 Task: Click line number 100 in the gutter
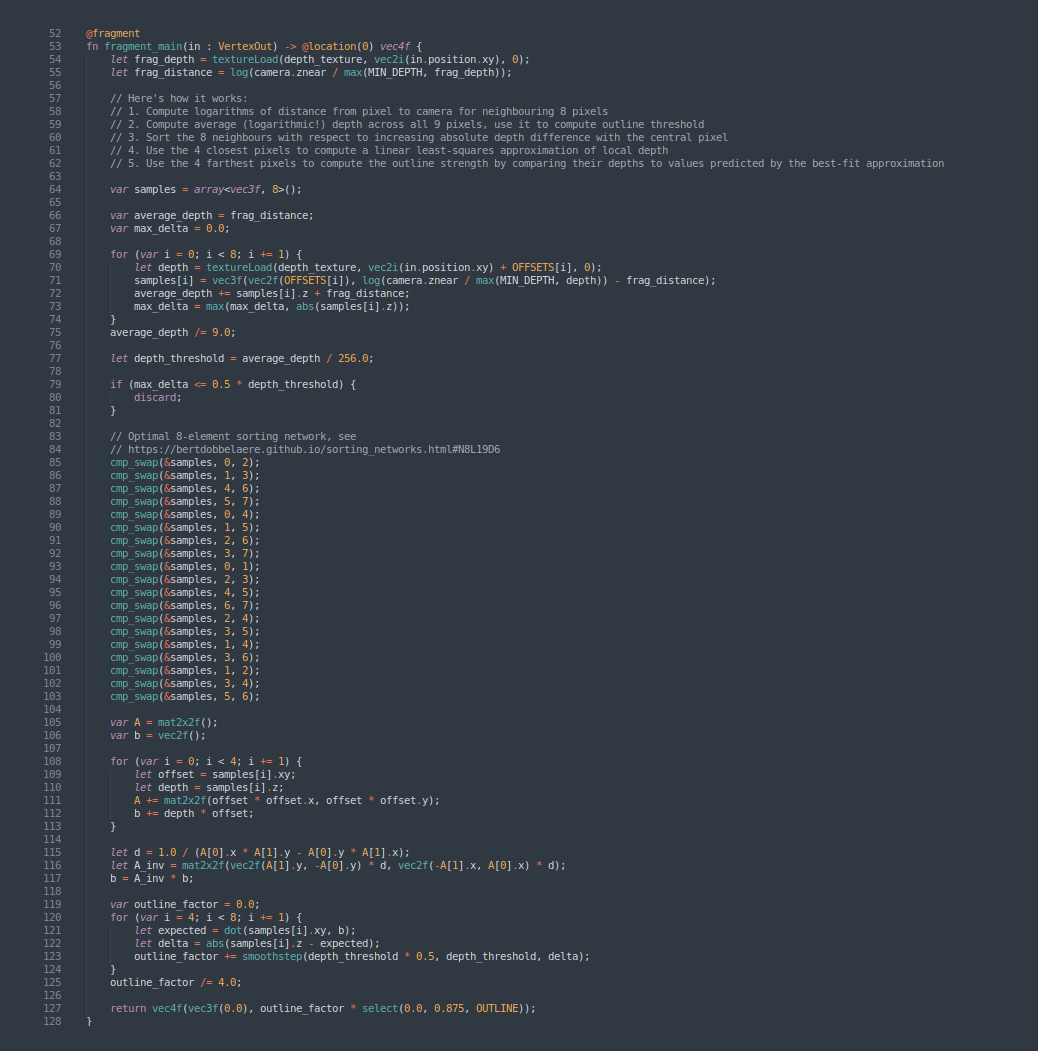[x=52, y=657]
